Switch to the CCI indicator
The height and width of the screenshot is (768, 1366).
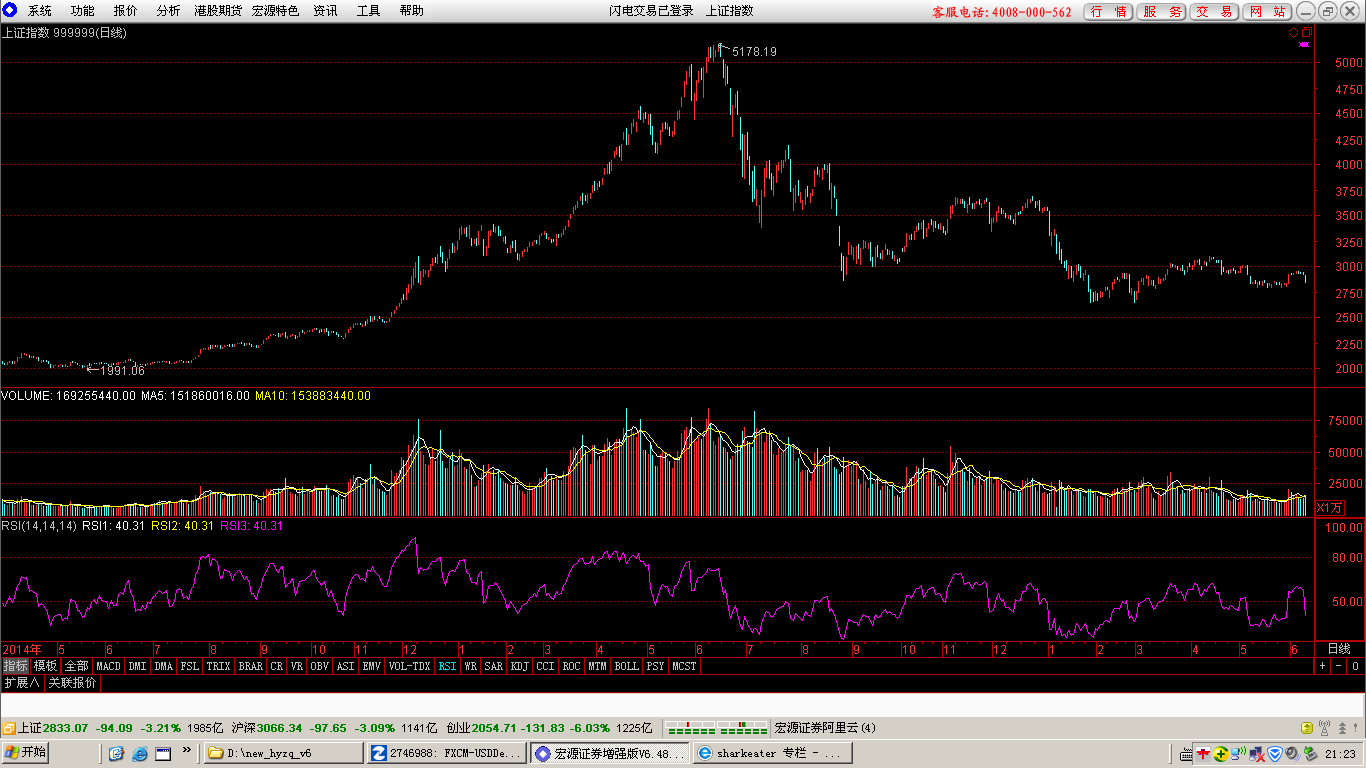(x=545, y=665)
